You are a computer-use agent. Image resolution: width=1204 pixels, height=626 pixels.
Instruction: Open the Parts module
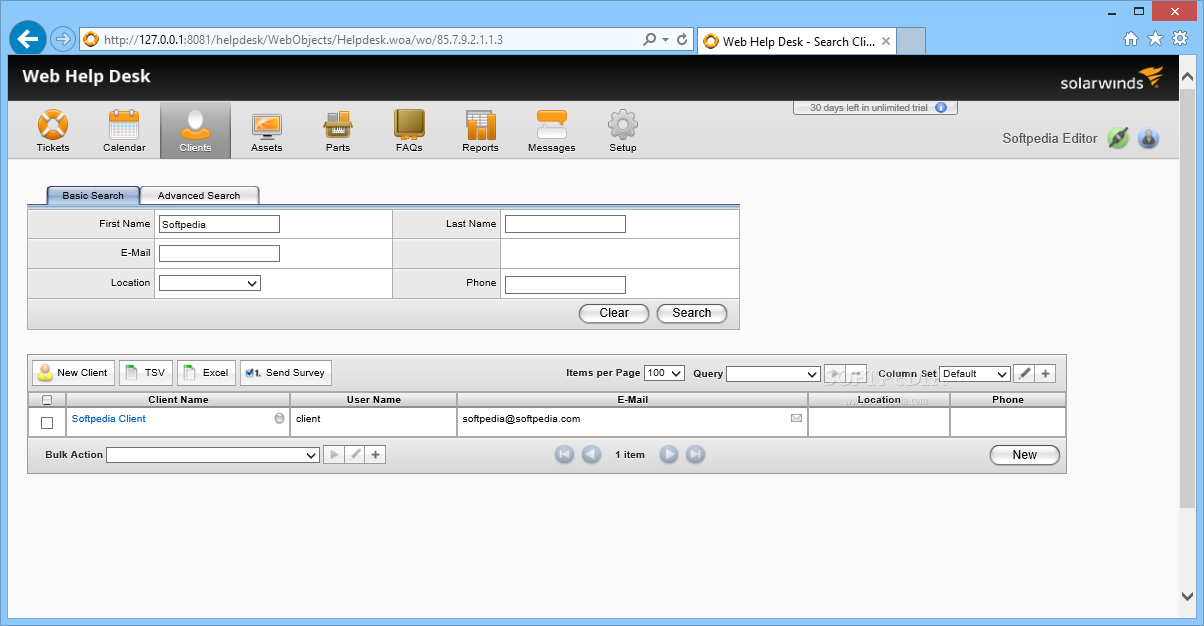(x=338, y=131)
